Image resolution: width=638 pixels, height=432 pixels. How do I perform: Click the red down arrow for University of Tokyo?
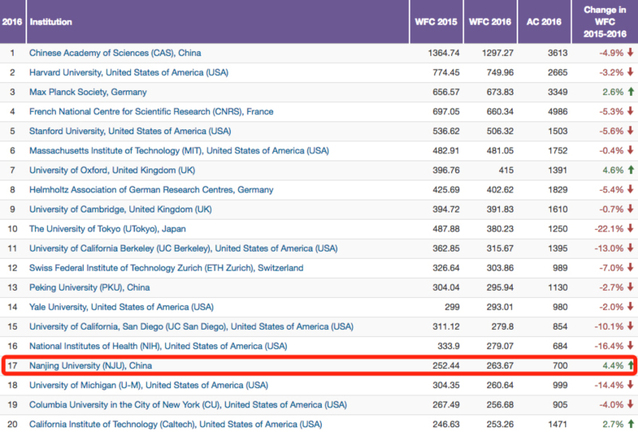(x=631, y=229)
